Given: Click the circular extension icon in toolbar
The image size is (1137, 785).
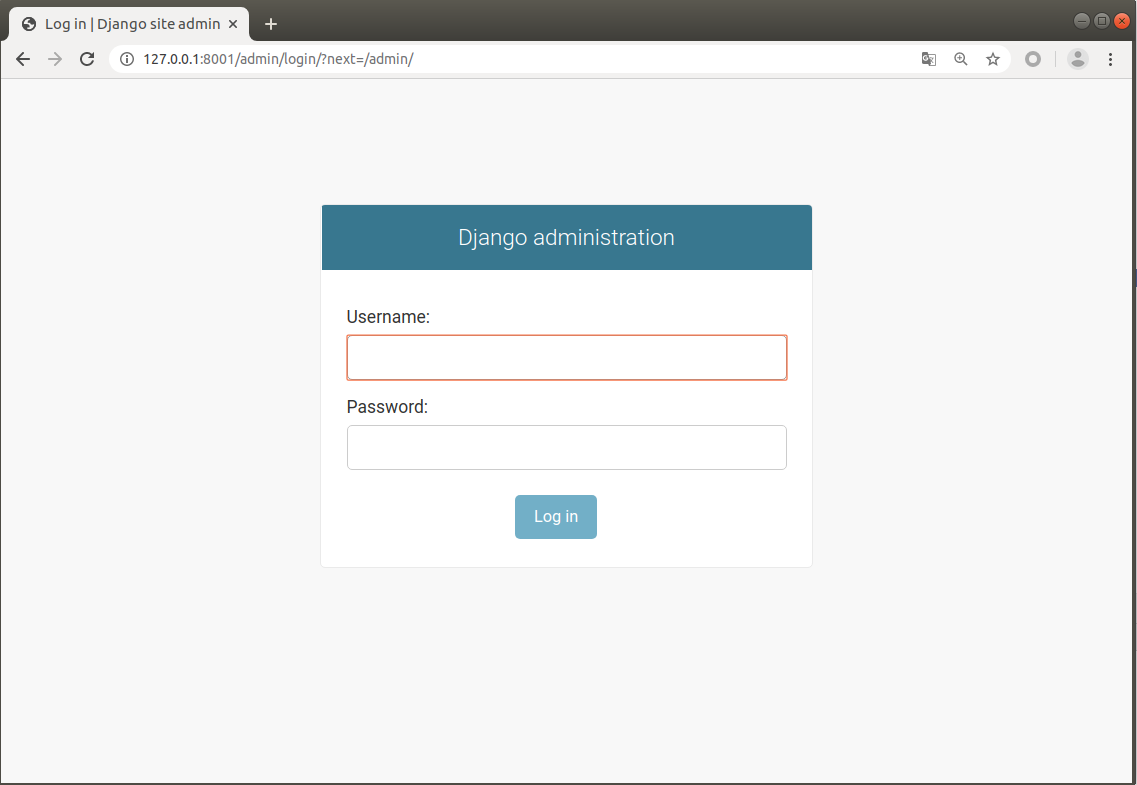Looking at the screenshot, I should click(1033, 59).
